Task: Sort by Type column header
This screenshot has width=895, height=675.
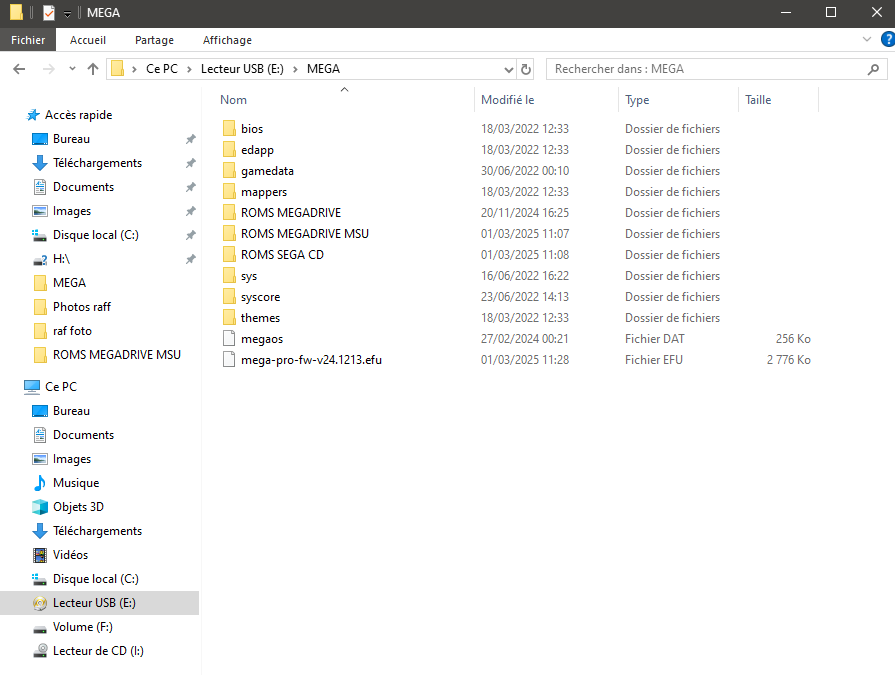Action: pos(637,100)
